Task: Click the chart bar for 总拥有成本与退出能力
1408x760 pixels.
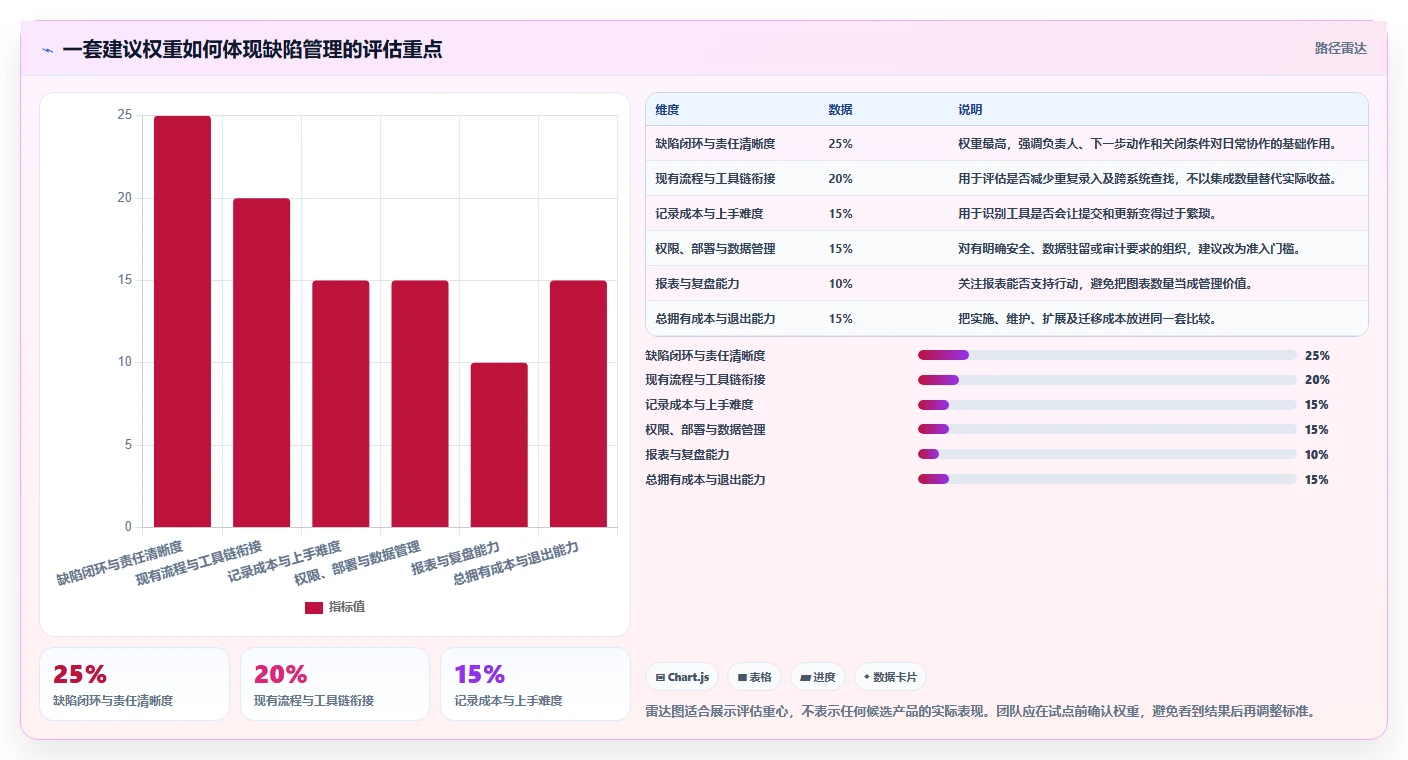Action: click(578, 404)
